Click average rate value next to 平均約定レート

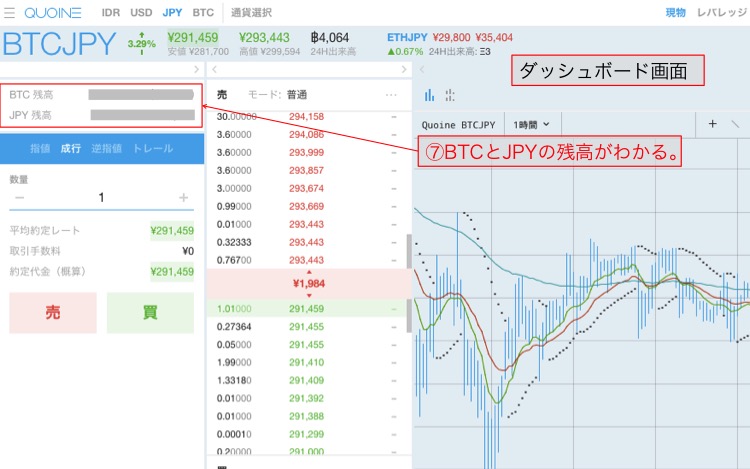point(172,231)
